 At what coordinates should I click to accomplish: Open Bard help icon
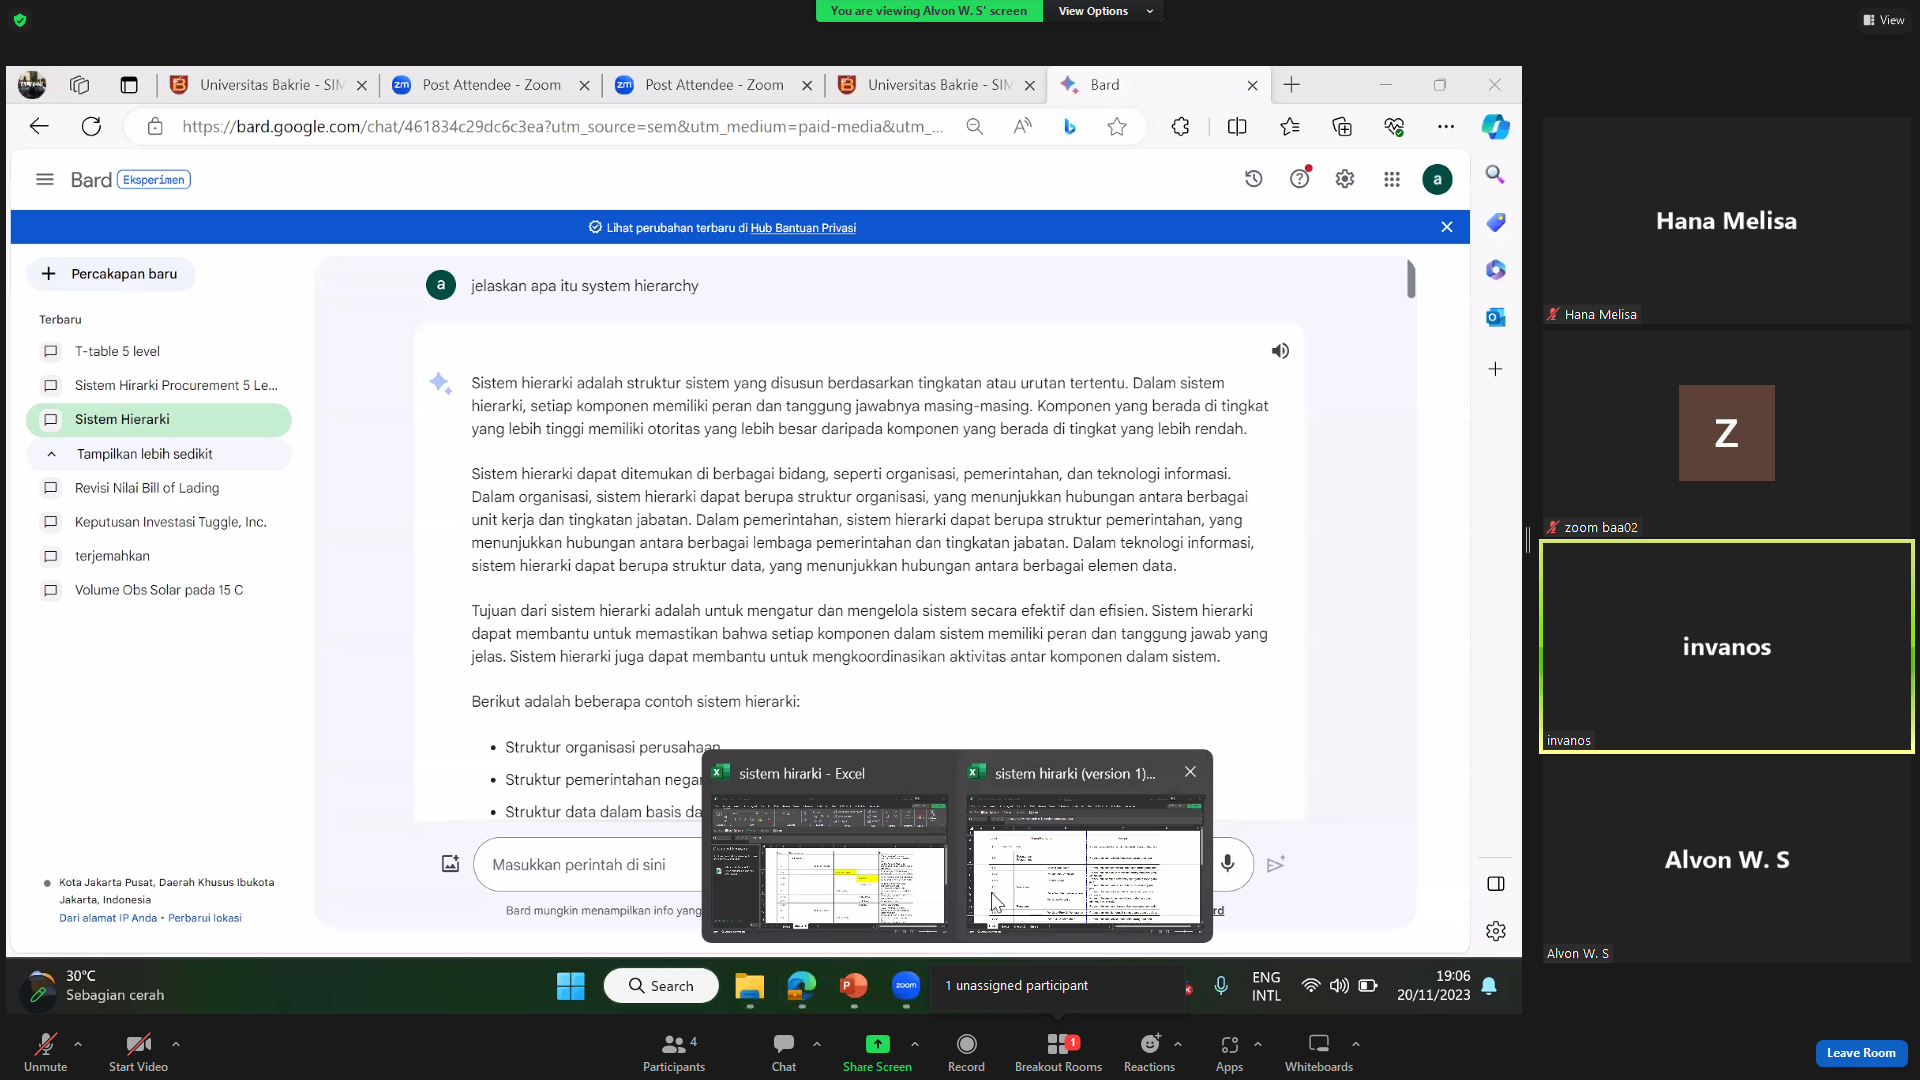click(x=1299, y=179)
